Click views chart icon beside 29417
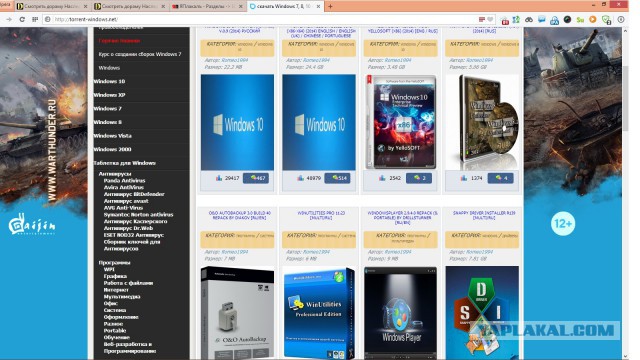The image size is (640, 360). pyautogui.click(x=219, y=178)
